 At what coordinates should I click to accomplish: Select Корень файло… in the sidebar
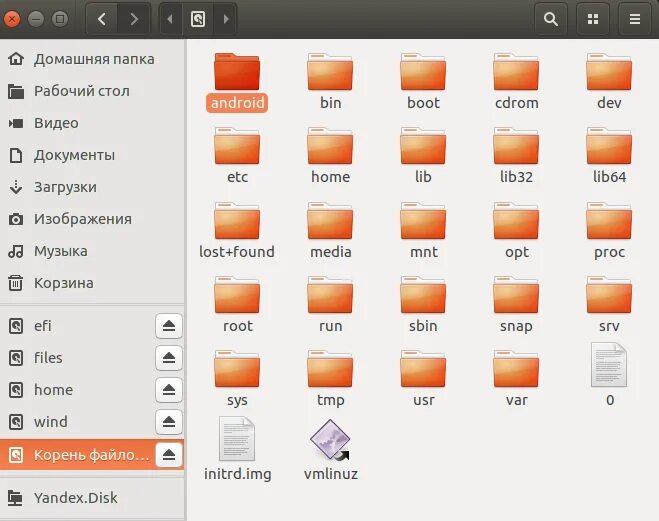[x=76, y=455]
